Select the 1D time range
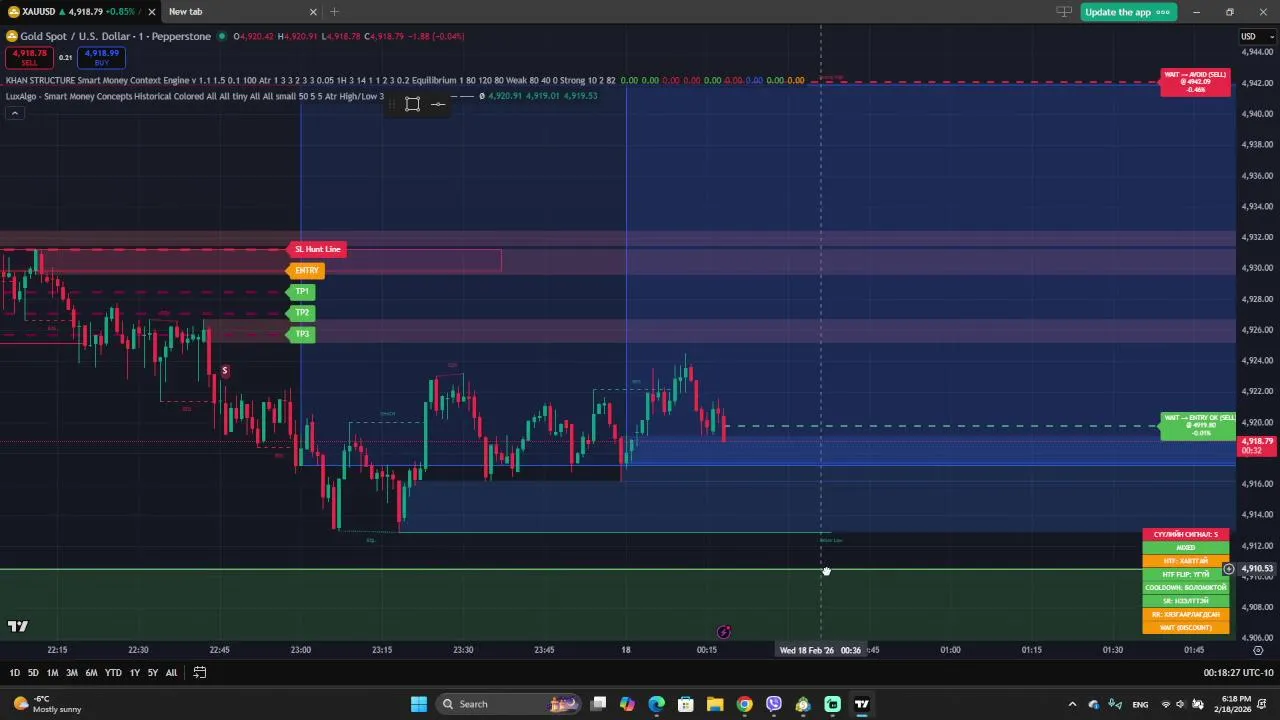The width and height of the screenshot is (1280, 720). [x=14, y=673]
